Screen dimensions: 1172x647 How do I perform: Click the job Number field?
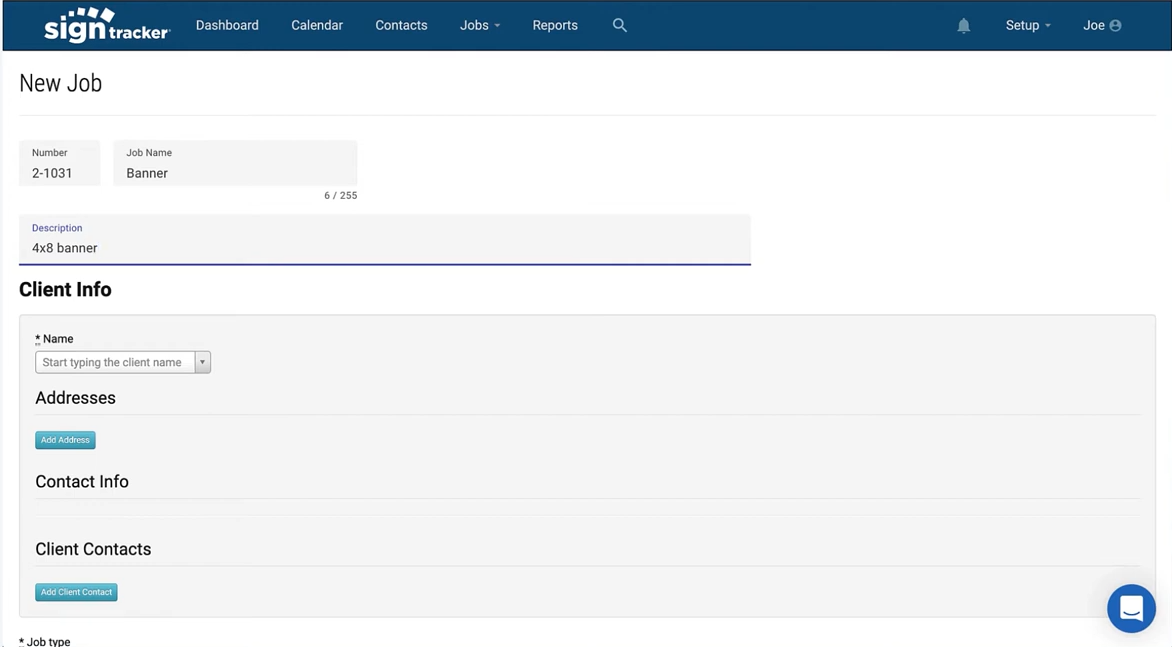point(60,163)
